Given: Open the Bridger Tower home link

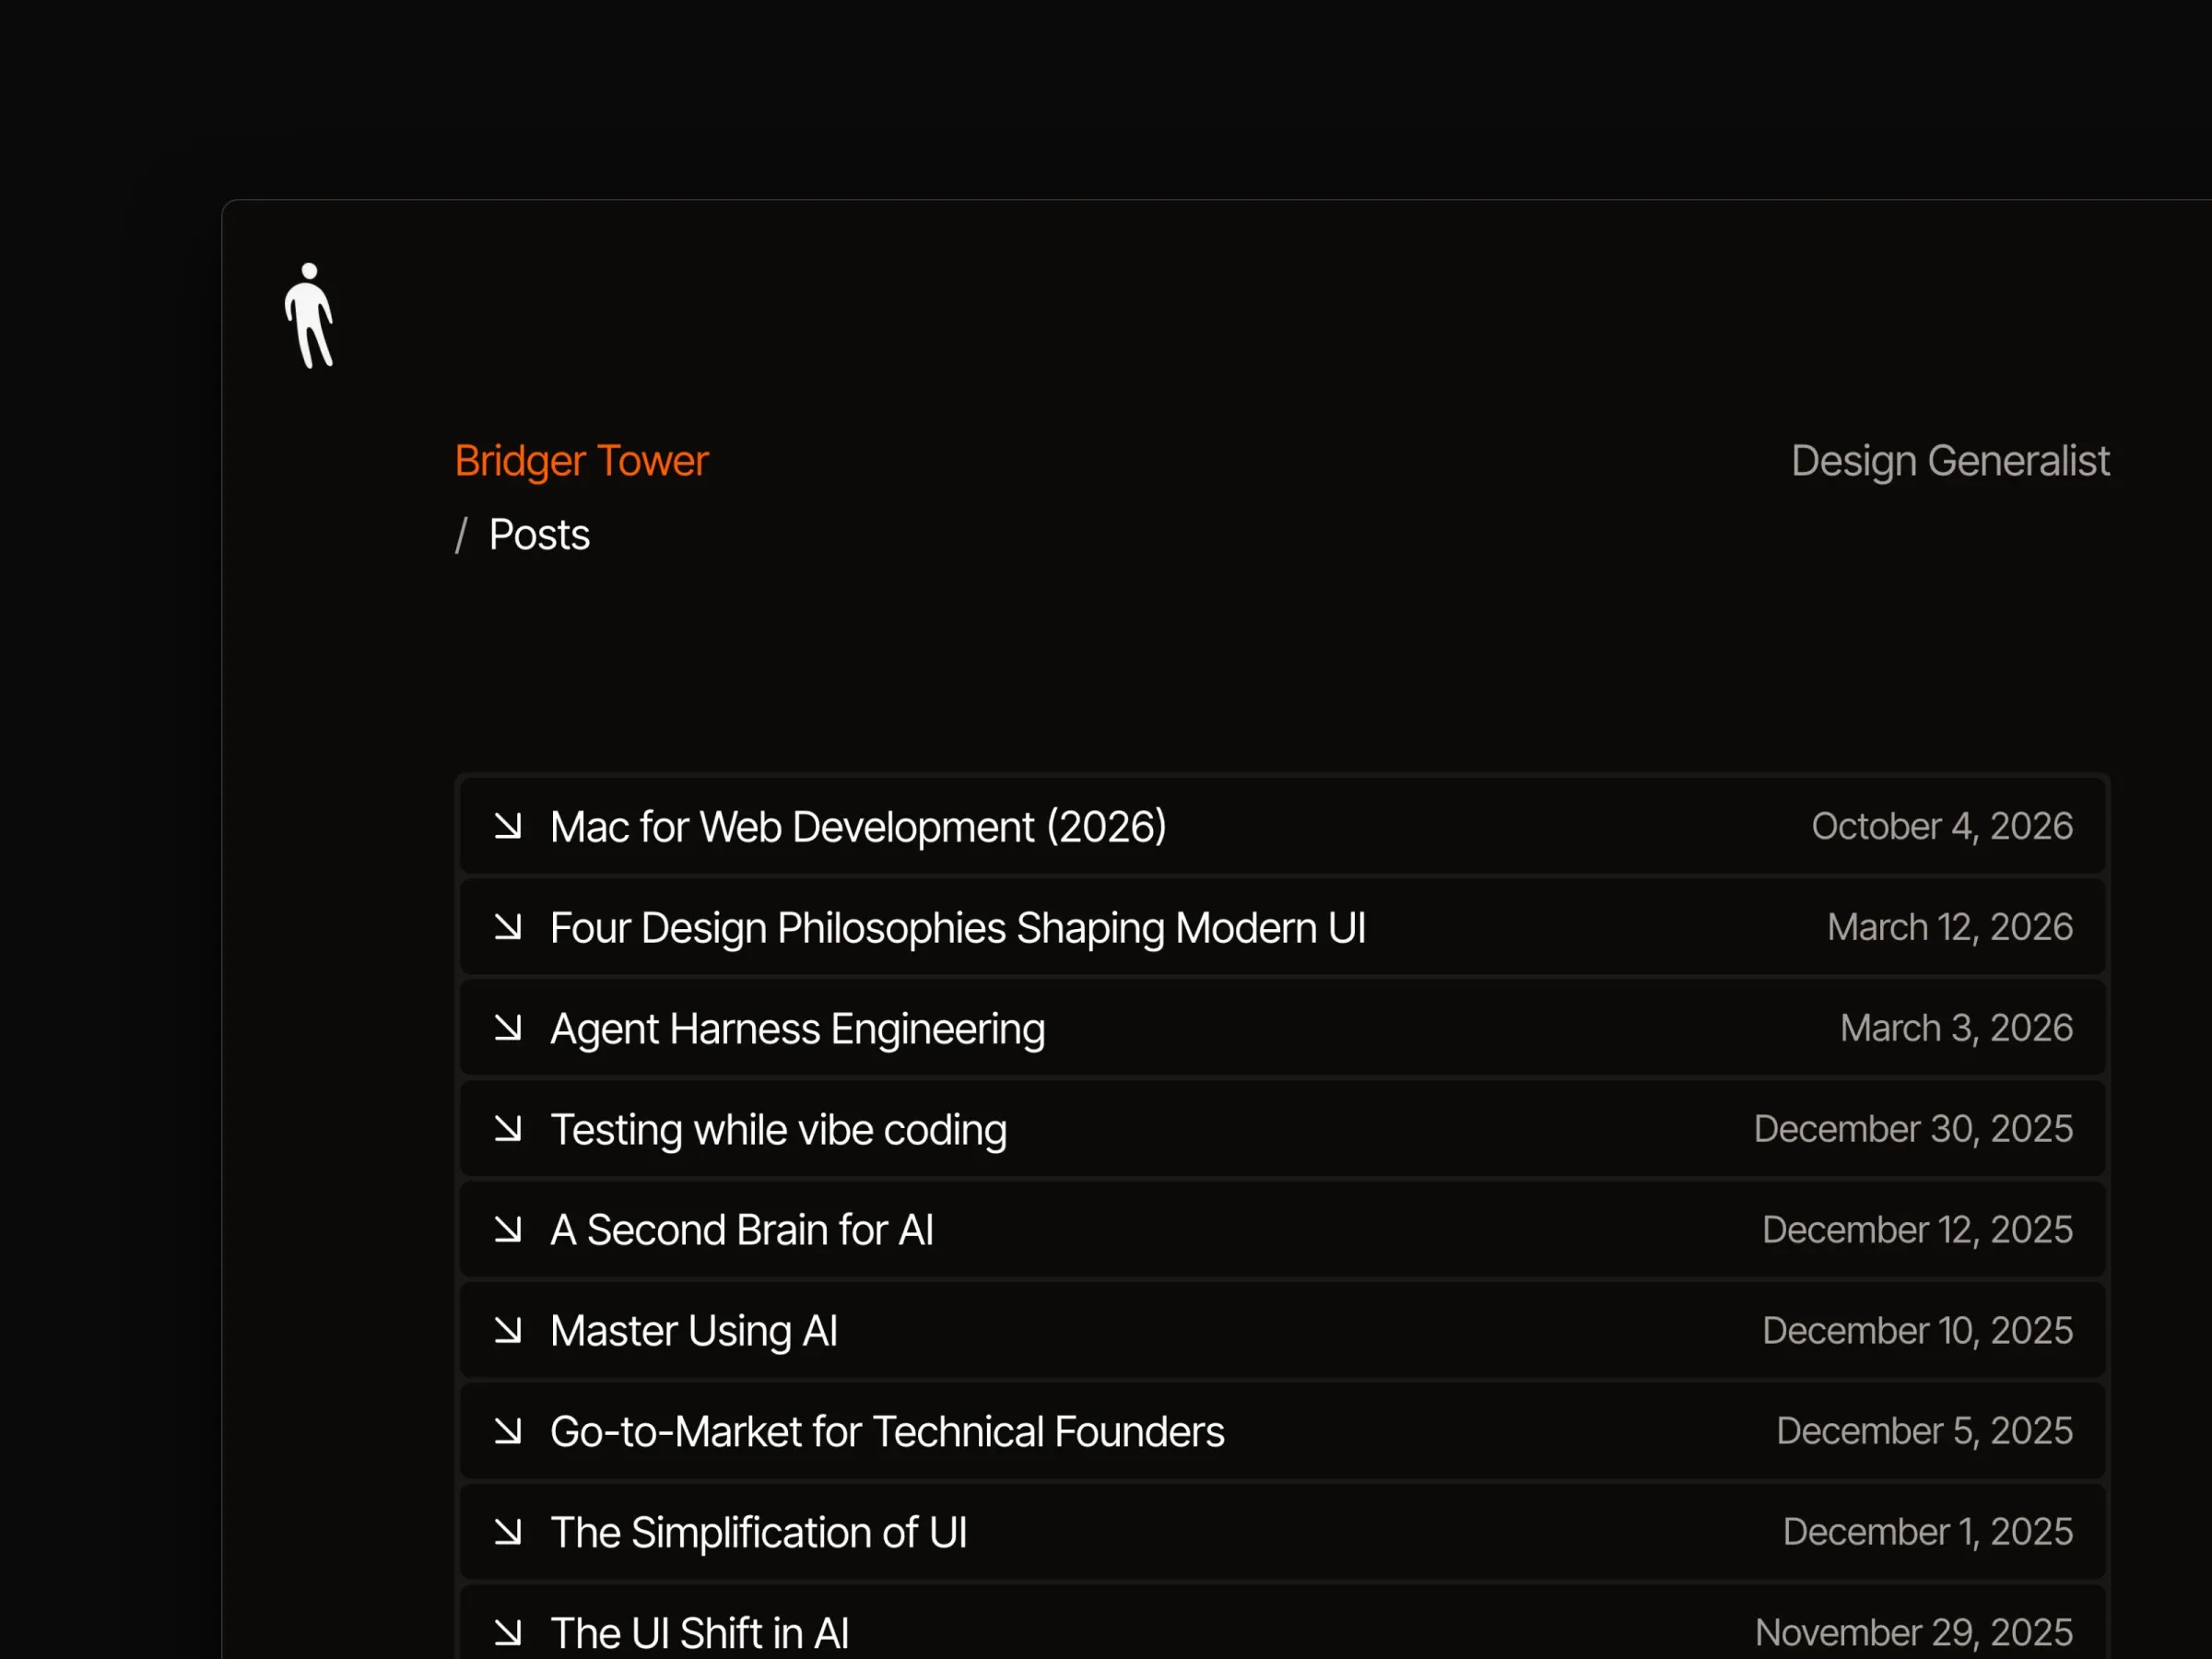Looking at the screenshot, I should point(581,461).
